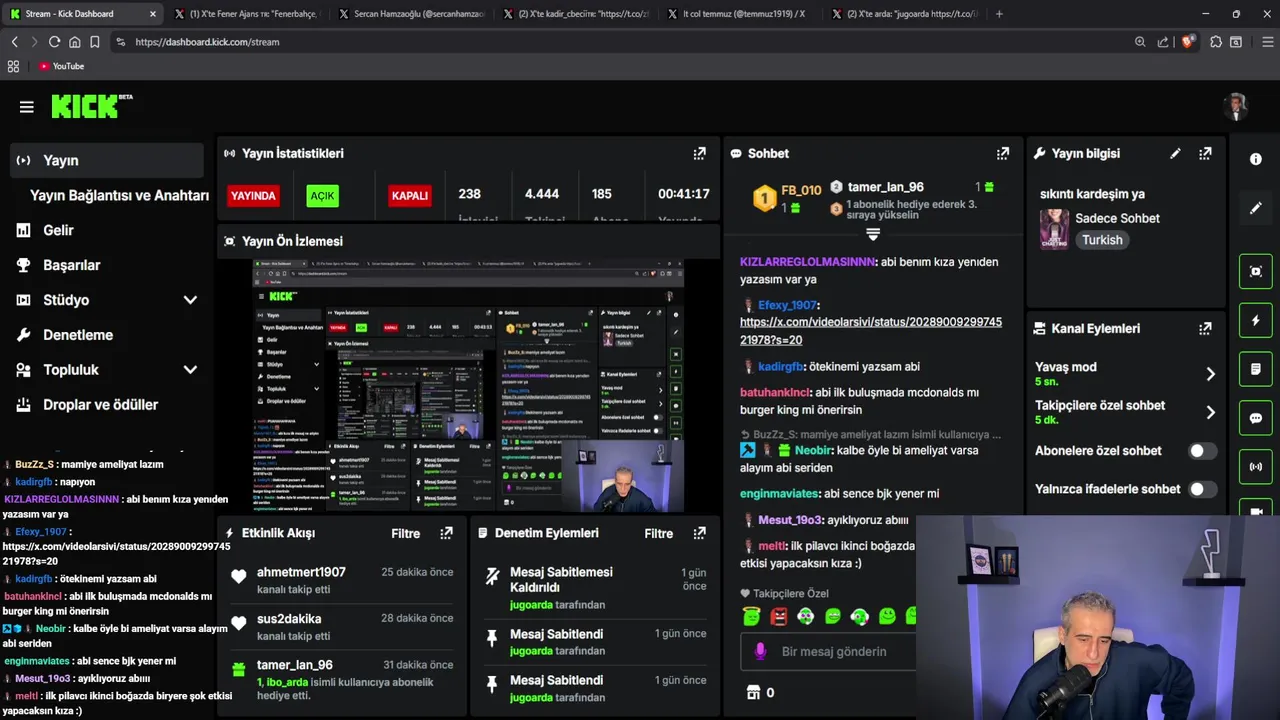Toggle the chat bubble icon in right sidebar

[1256, 418]
